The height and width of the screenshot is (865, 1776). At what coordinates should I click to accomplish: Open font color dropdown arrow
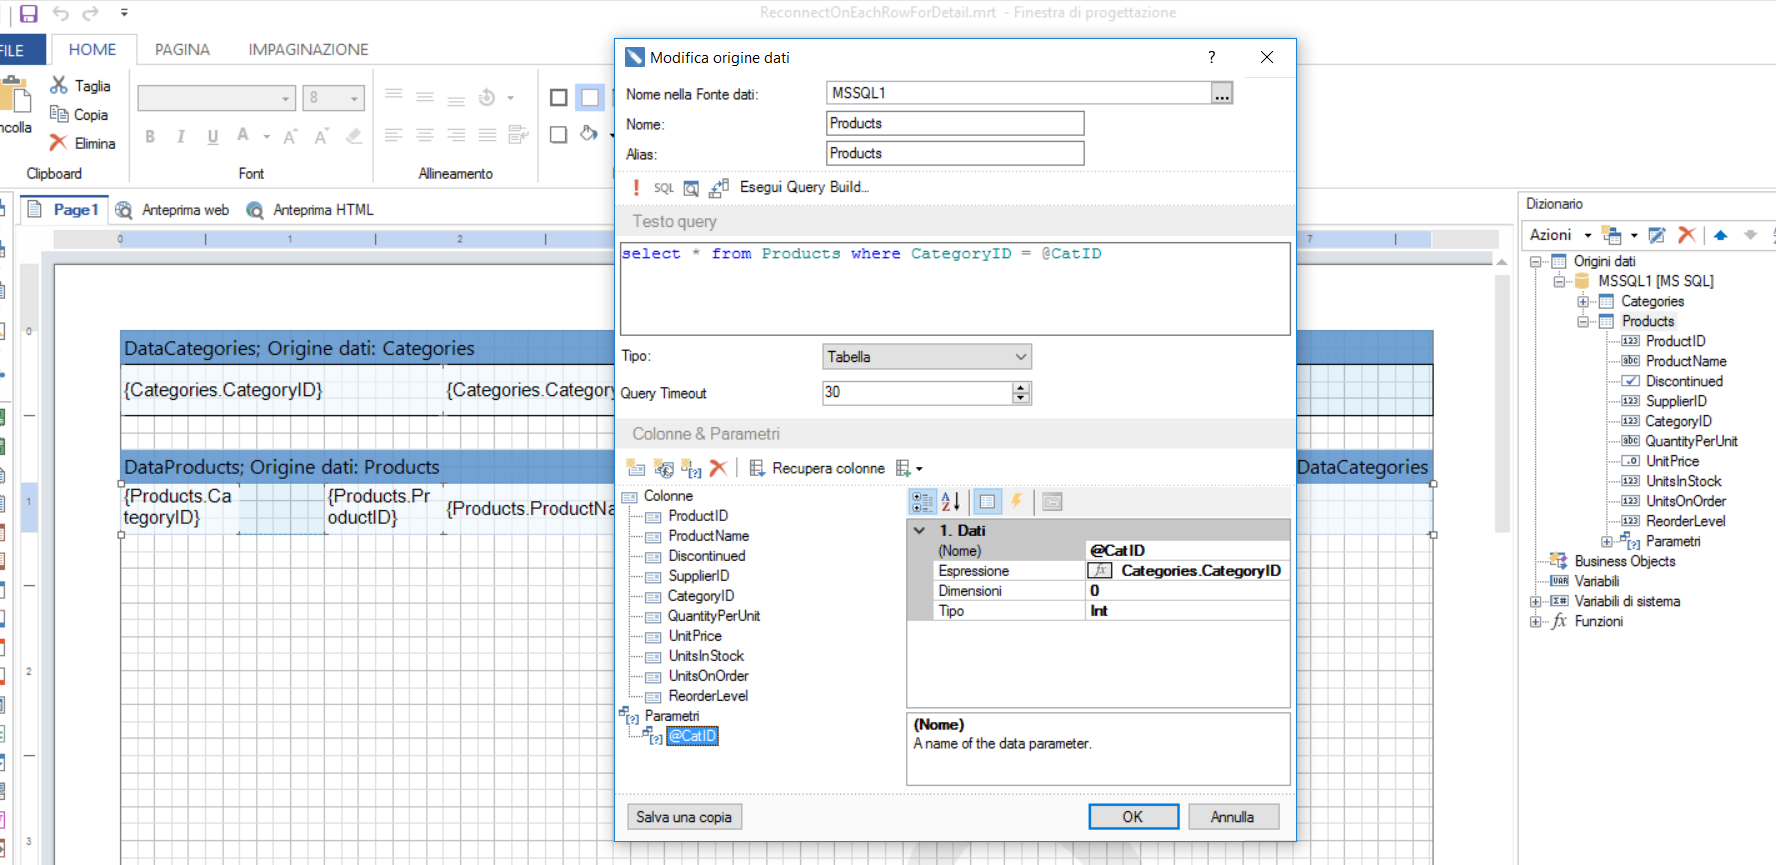tap(267, 137)
